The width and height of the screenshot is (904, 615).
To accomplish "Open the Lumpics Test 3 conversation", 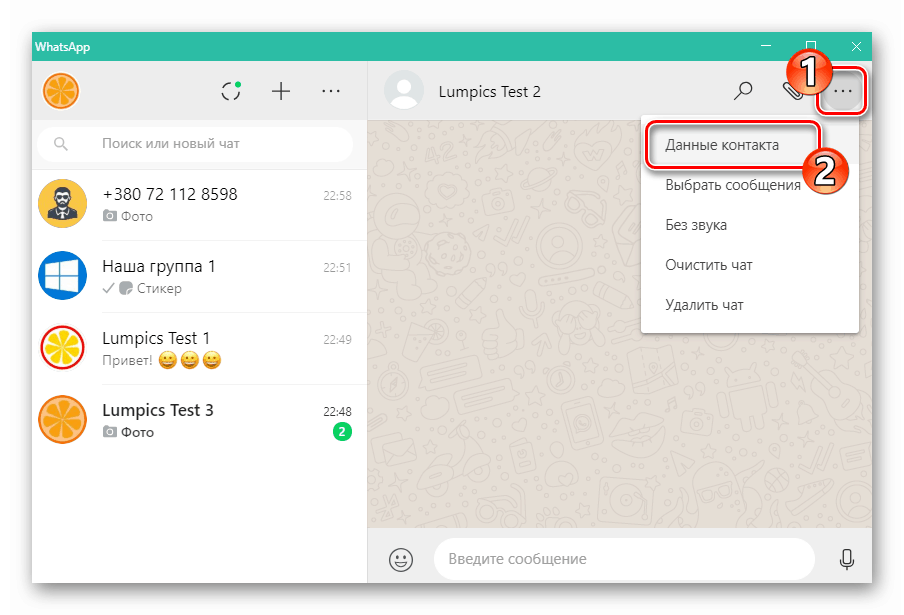I will pyautogui.click(x=199, y=421).
